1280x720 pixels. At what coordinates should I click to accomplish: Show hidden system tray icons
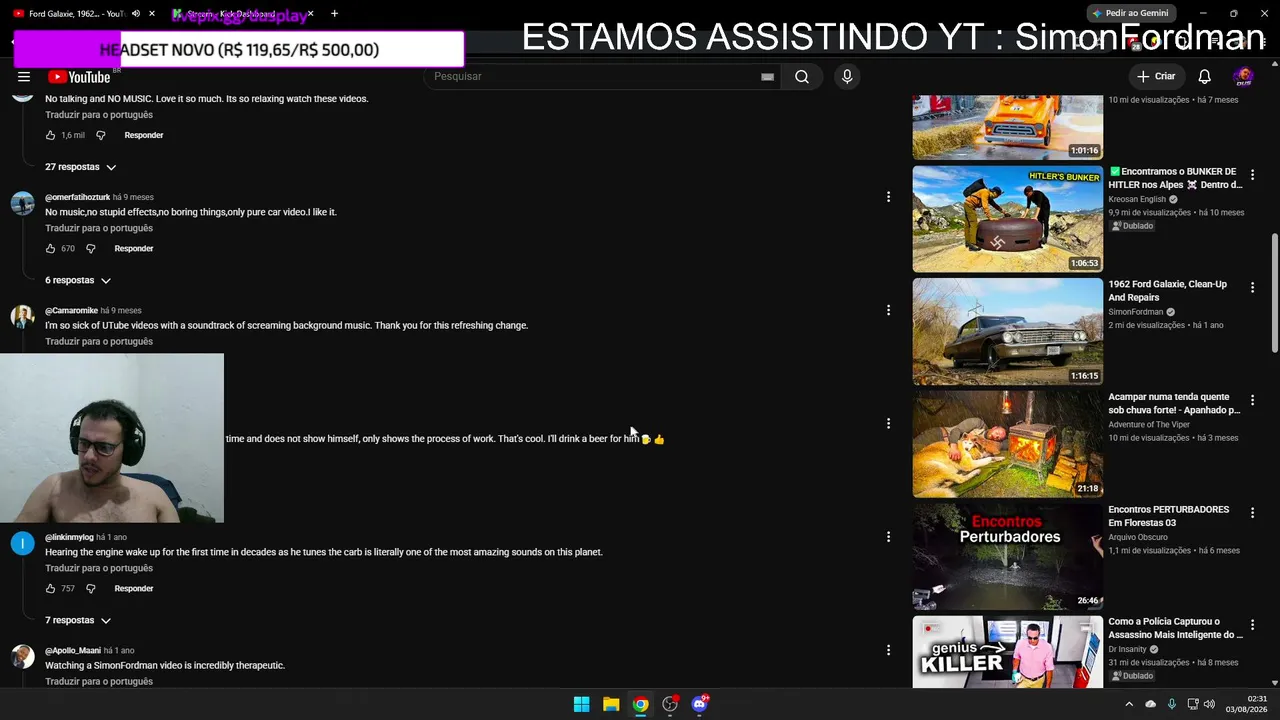(1129, 704)
